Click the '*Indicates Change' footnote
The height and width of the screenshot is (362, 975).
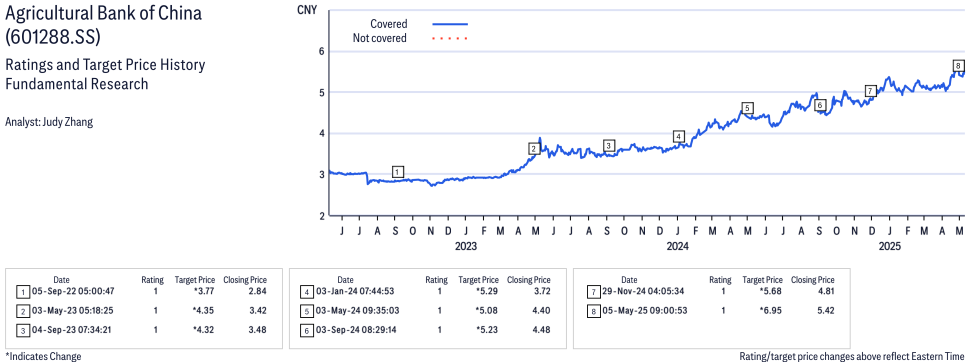pyautogui.click(x=43, y=356)
